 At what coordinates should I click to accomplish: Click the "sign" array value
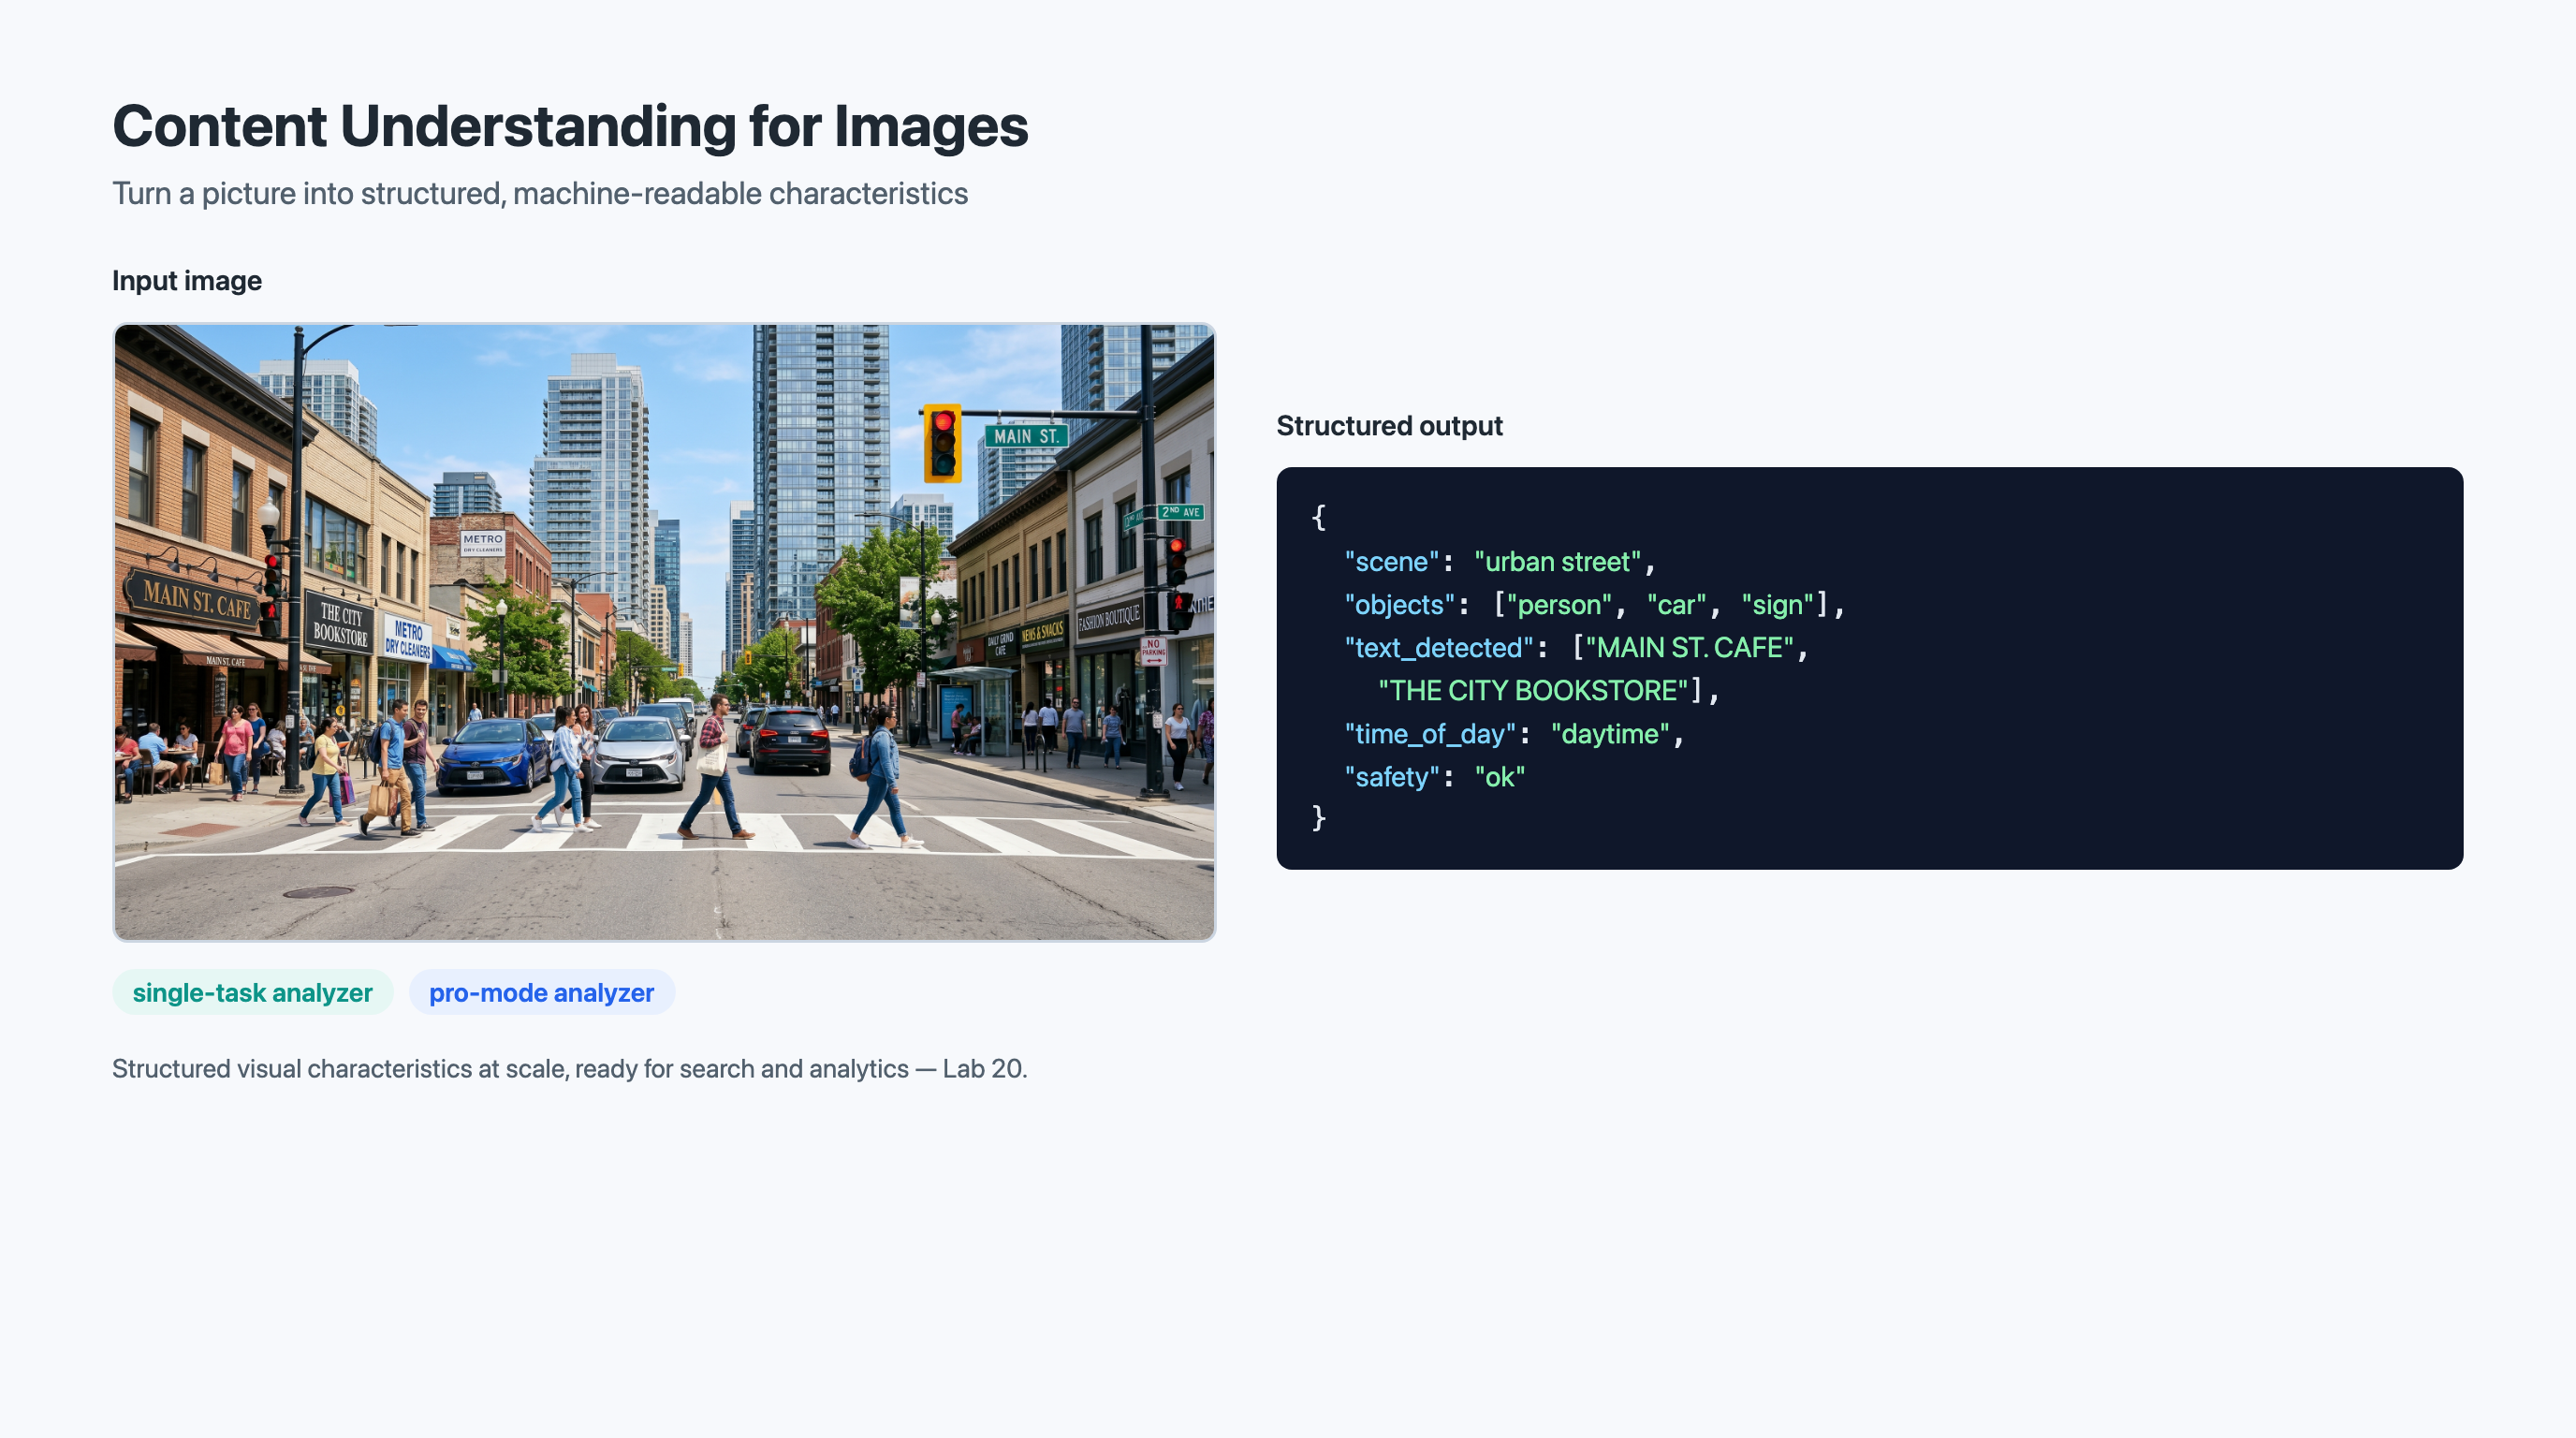point(1778,605)
